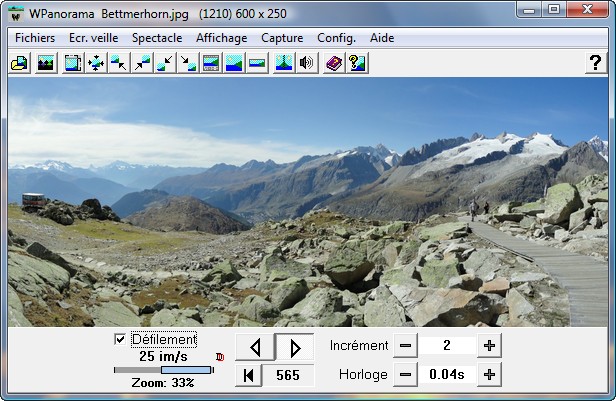Minimize the WPanorama window
This screenshot has width=616, height=401.
529,10
